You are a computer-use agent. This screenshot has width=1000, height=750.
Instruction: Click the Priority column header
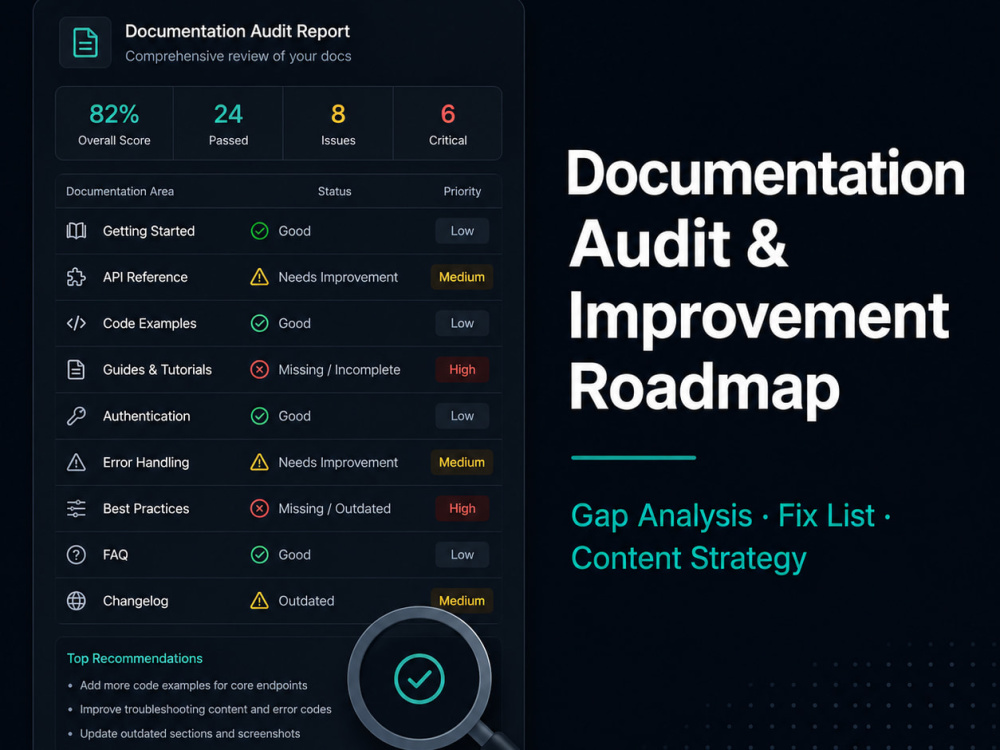click(462, 191)
